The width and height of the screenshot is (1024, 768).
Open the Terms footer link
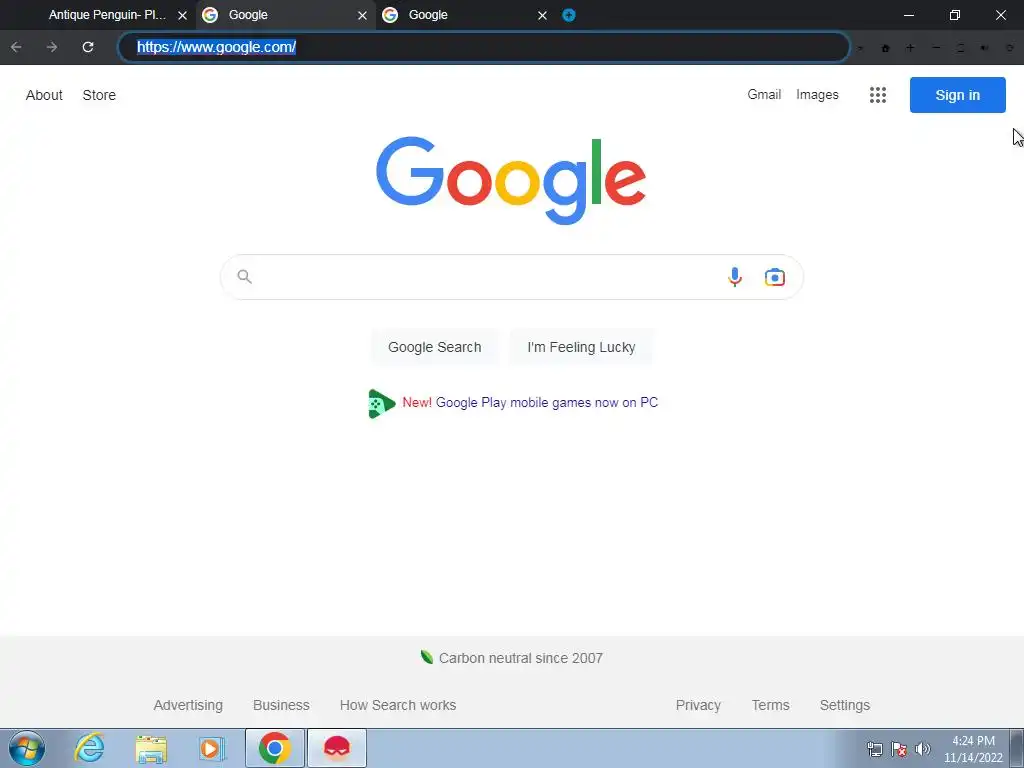[771, 705]
